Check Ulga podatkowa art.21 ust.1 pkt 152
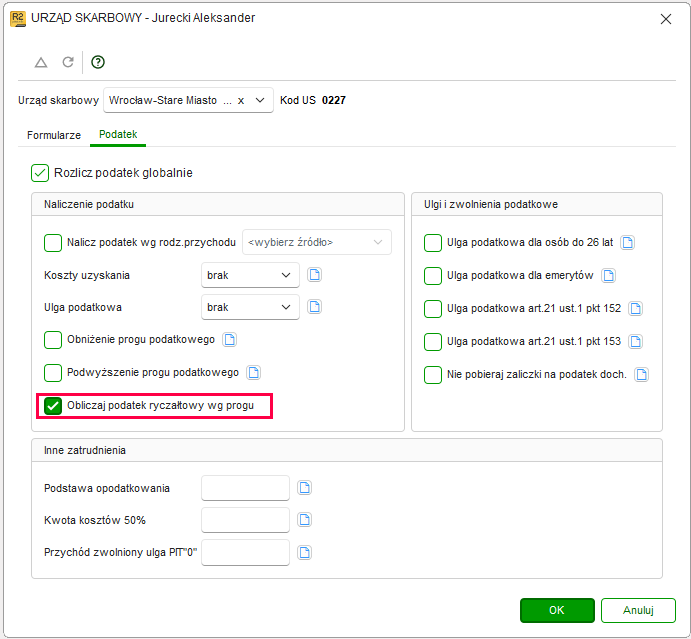Screen dimensions: 691x639 (x=433, y=309)
